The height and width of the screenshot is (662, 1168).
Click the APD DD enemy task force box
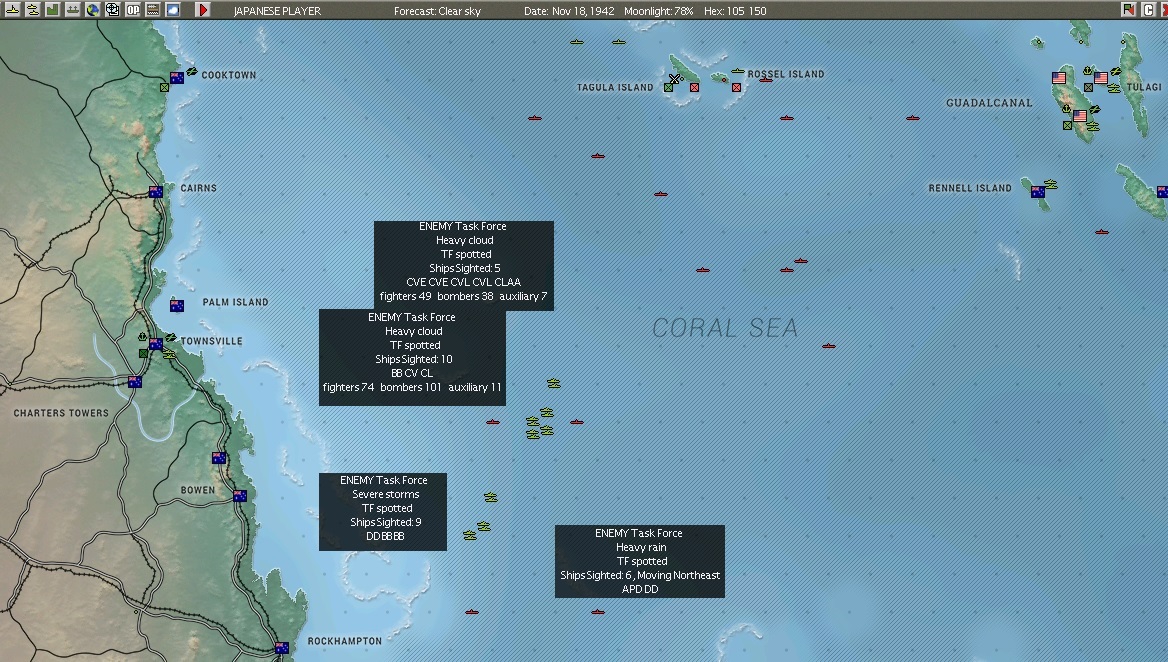tap(640, 561)
